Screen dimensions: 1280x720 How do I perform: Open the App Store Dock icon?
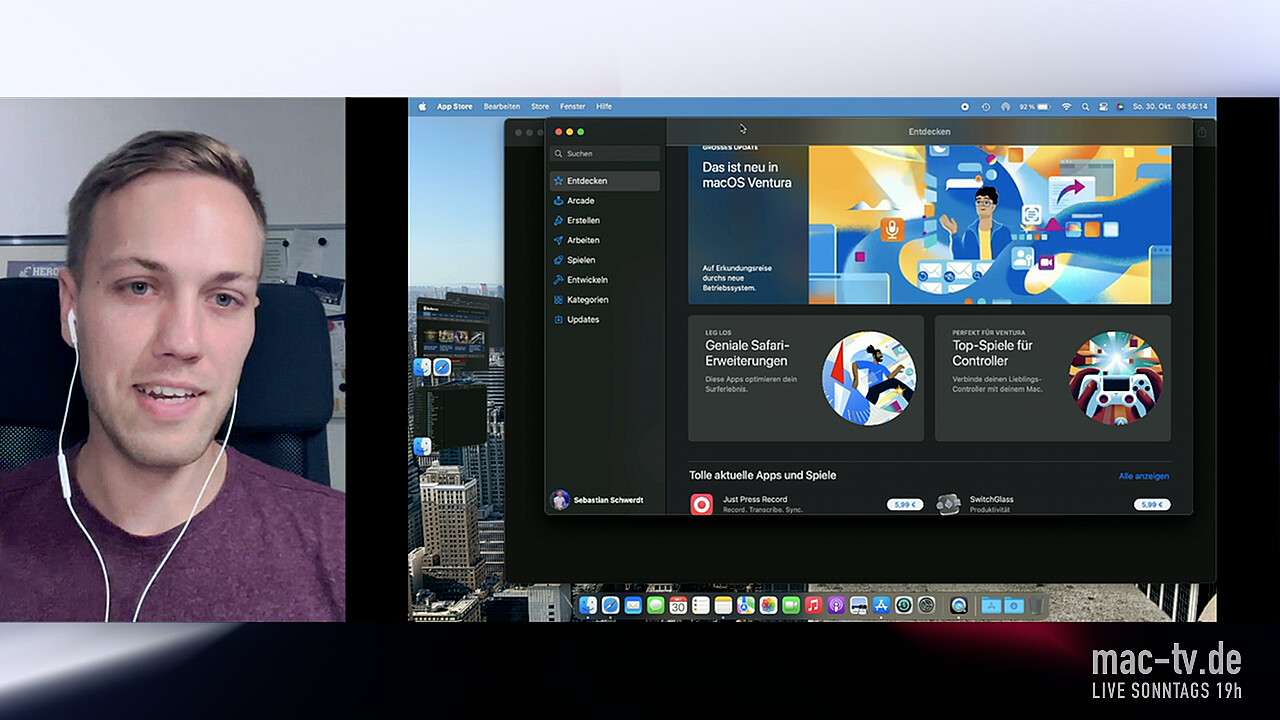882,605
